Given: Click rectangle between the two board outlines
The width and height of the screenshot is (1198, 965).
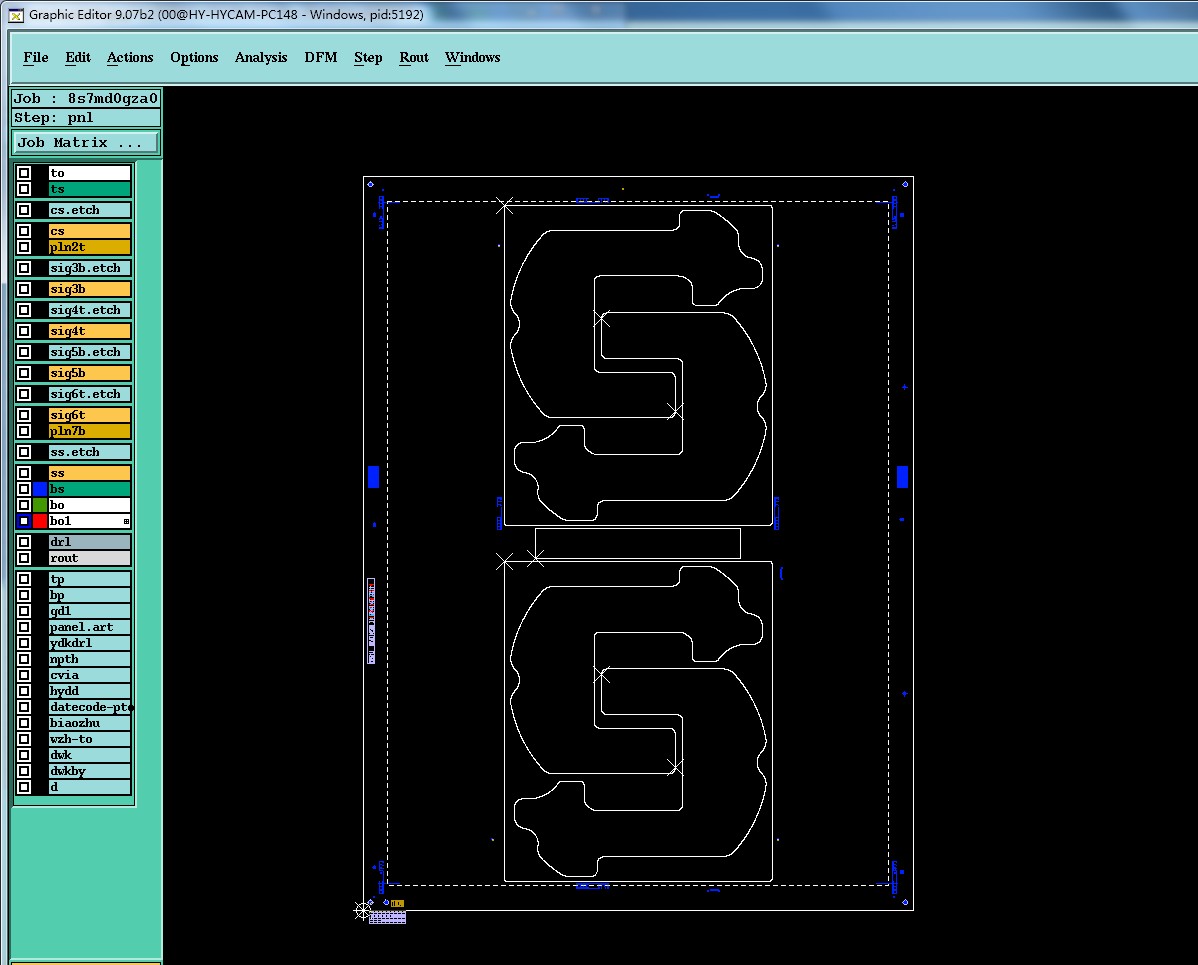Looking at the screenshot, I should [638, 544].
